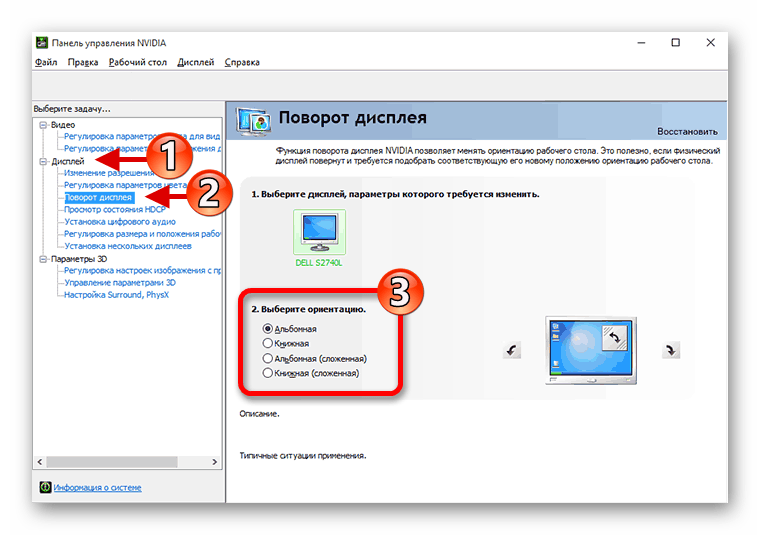Open Регулировка размера и положения task

pos(142,234)
